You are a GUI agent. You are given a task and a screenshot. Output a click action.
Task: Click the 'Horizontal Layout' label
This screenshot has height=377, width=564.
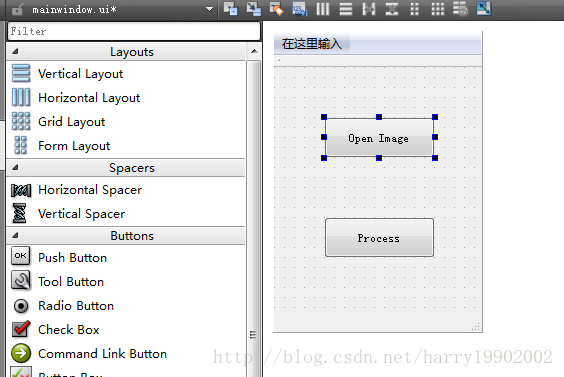point(89,98)
